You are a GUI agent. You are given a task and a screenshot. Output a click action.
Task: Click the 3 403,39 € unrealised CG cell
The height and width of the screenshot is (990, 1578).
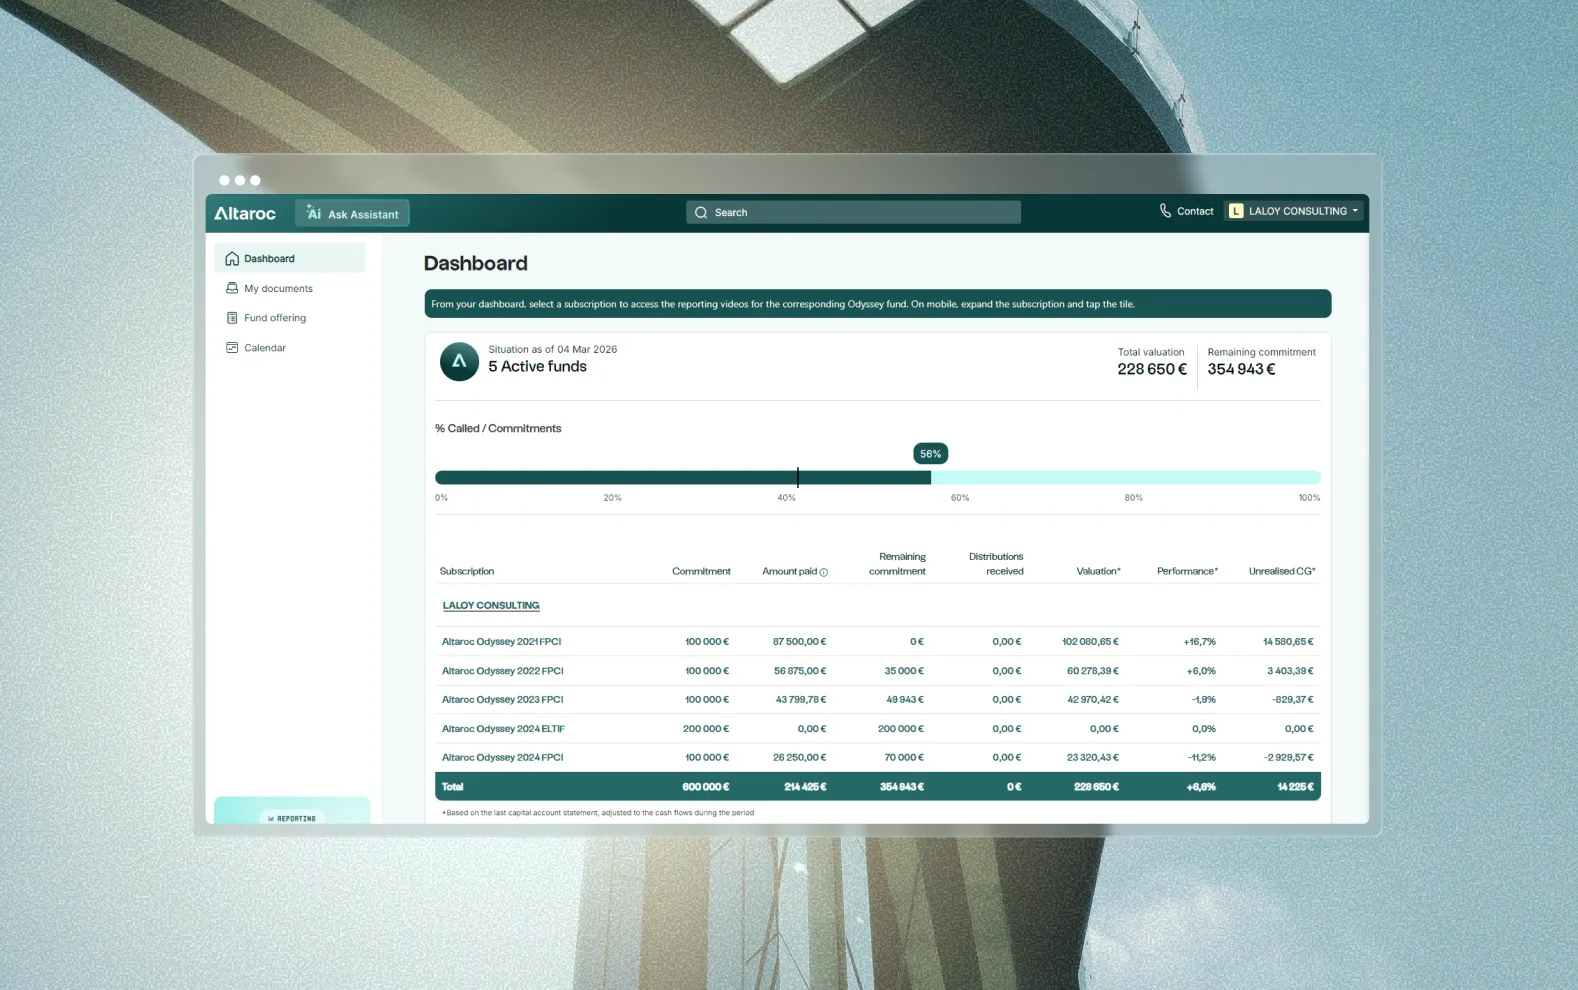pyautogui.click(x=1290, y=671)
